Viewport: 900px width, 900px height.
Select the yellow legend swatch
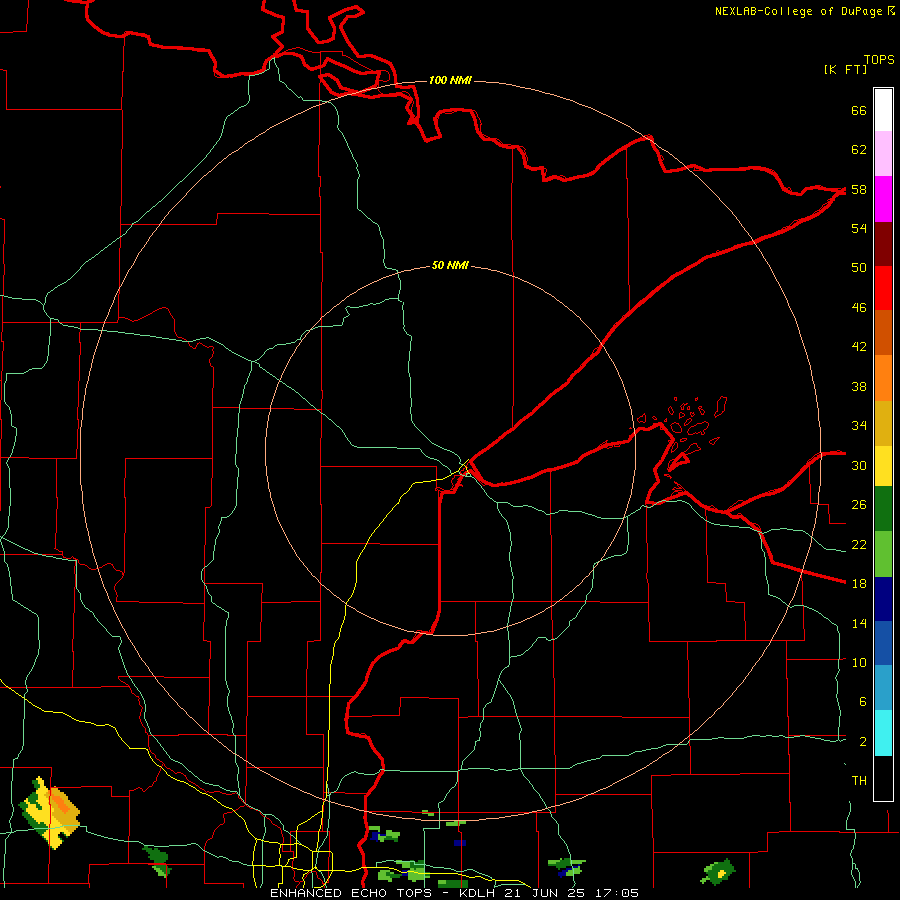[883, 466]
